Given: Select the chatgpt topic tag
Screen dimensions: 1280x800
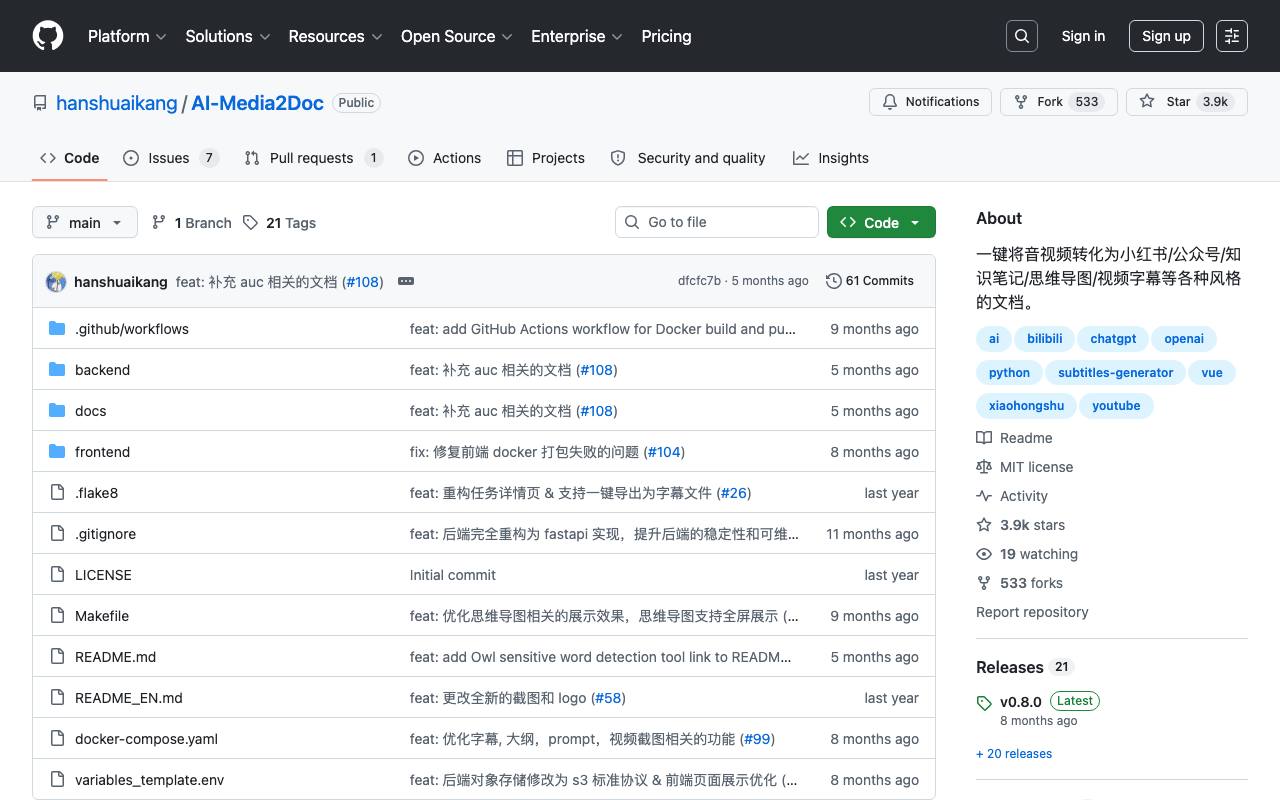Looking at the screenshot, I should point(1113,339).
